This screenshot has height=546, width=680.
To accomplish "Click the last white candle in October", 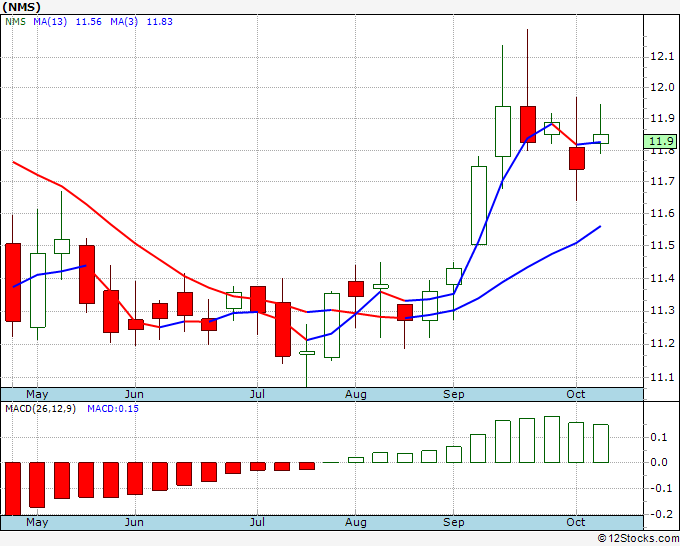I will pyautogui.click(x=601, y=139).
